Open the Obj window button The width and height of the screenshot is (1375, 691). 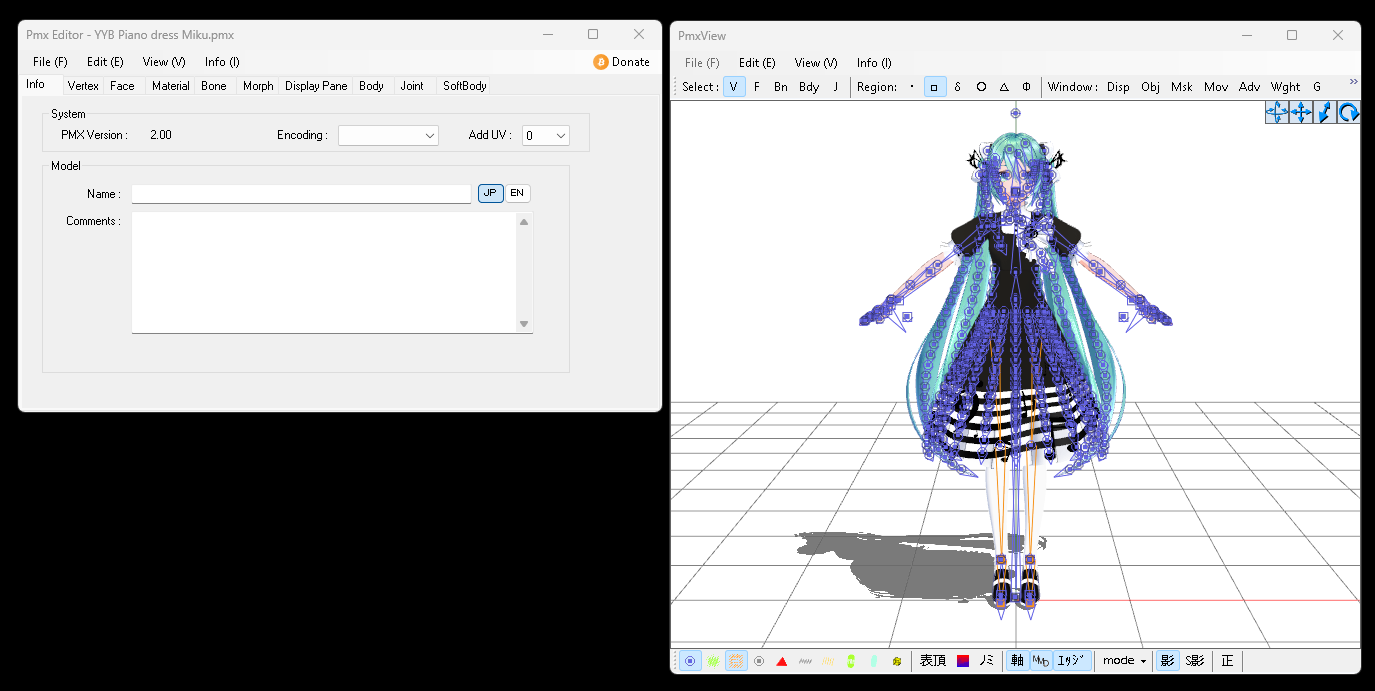click(1150, 87)
